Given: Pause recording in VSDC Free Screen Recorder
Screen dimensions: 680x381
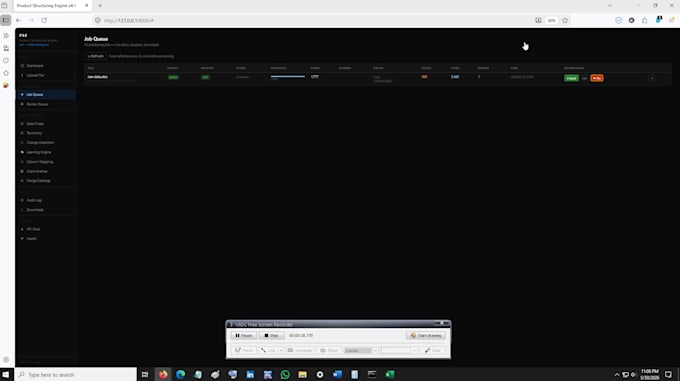Looking at the screenshot, I should [x=243, y=335].
